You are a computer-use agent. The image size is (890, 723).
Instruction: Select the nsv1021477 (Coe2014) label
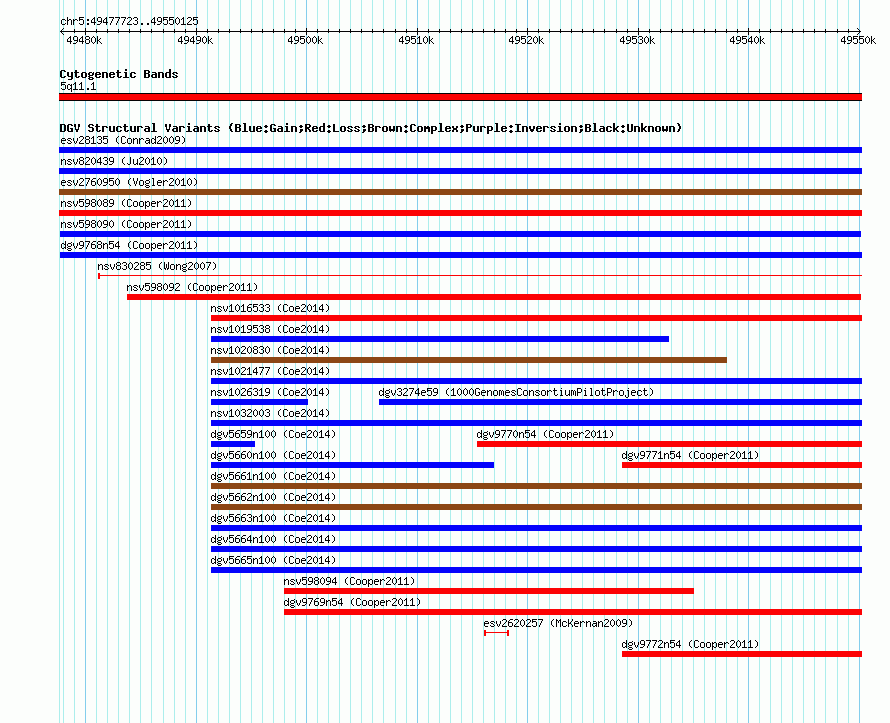270,371
